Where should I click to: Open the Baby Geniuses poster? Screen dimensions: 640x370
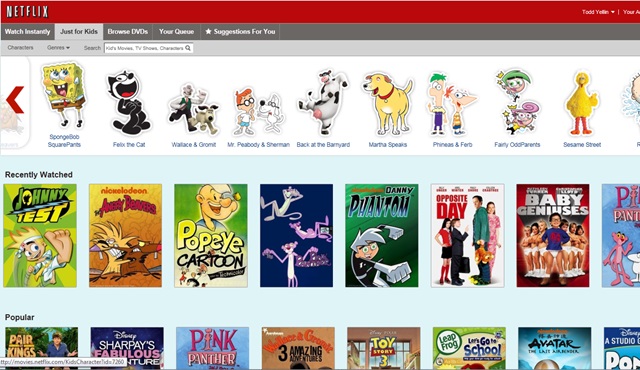[553, 235]
